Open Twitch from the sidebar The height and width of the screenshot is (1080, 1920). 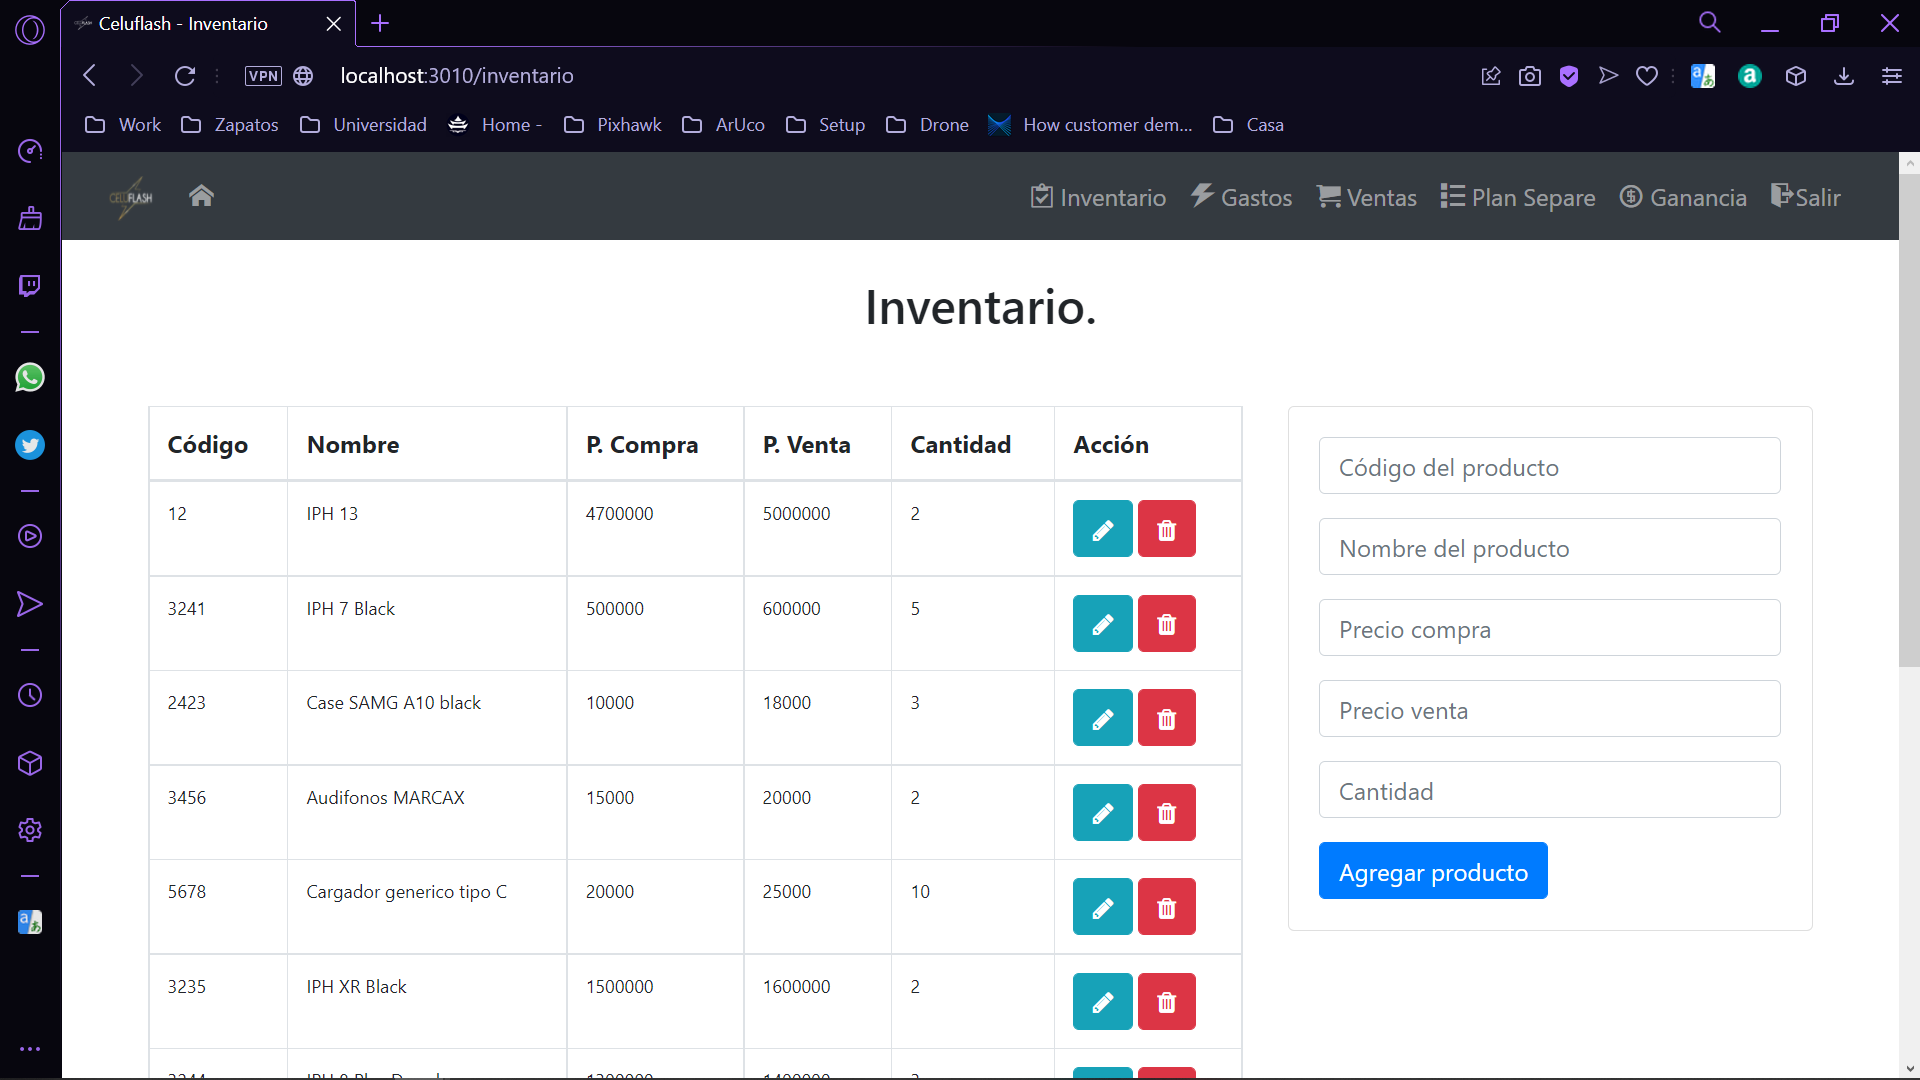pyautogui.click(x=30, y=286)
